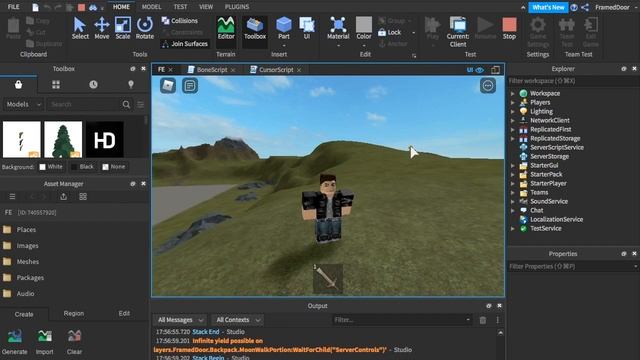Click the Stop test button
Screen dimensions: 640x360
509,28
